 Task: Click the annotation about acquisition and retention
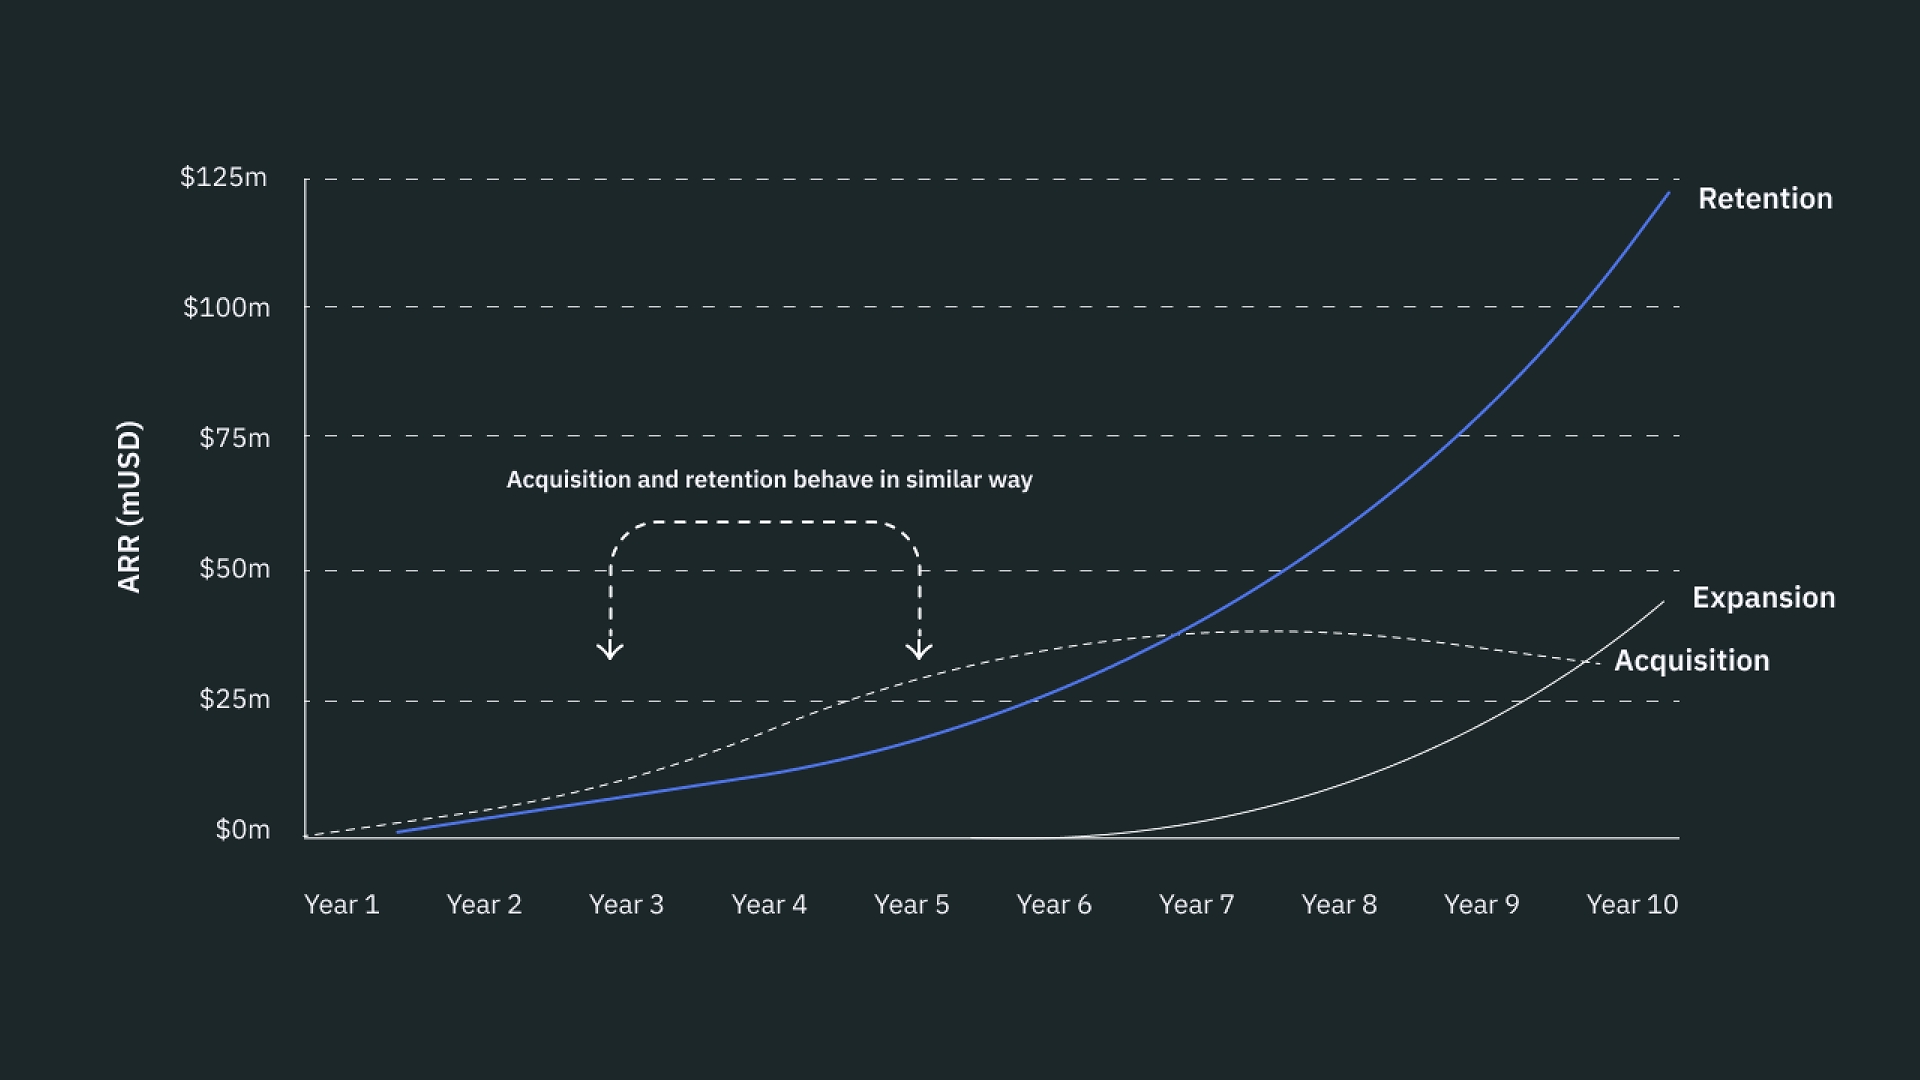pos(769,480)
